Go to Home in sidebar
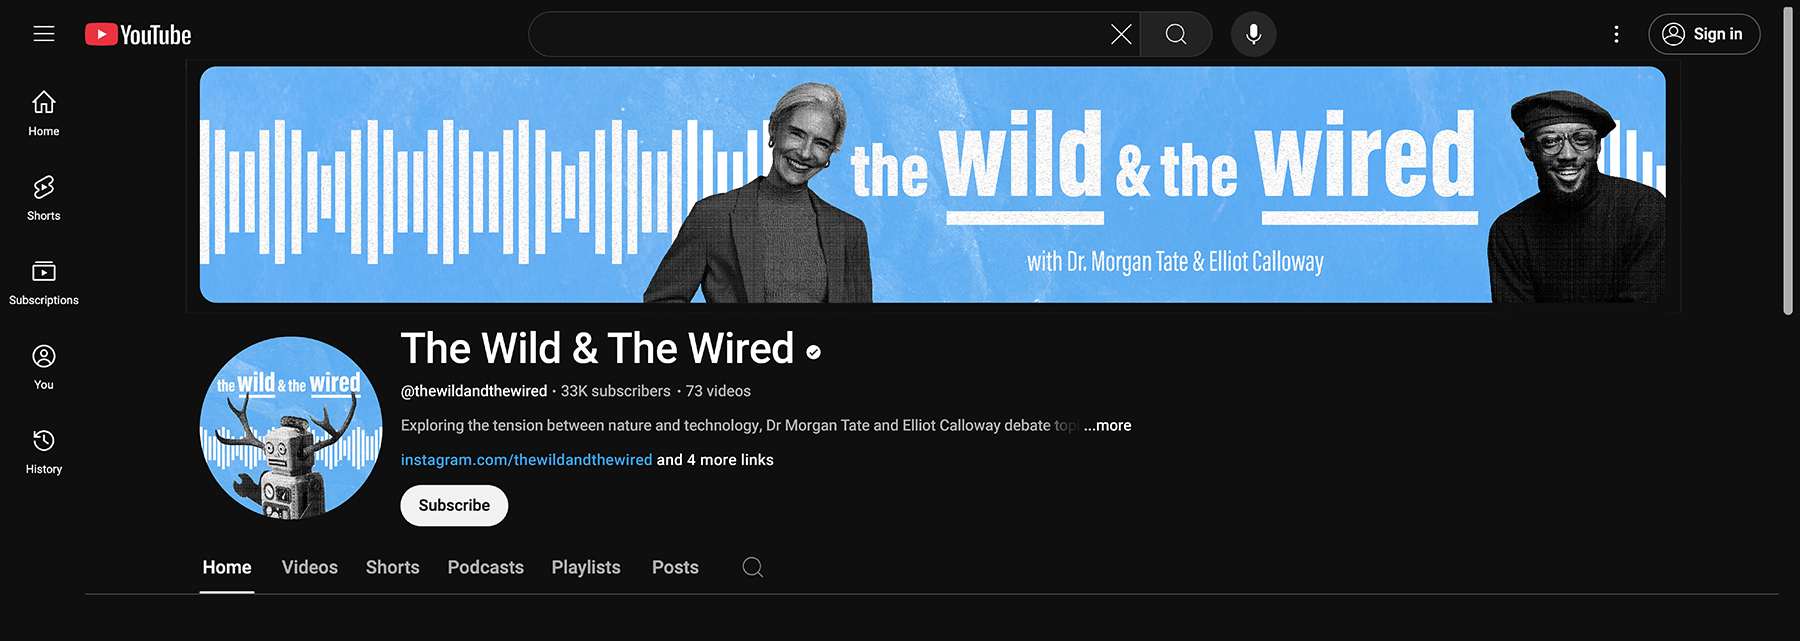This screenshot has height=641, width=1800. point(44,114)
